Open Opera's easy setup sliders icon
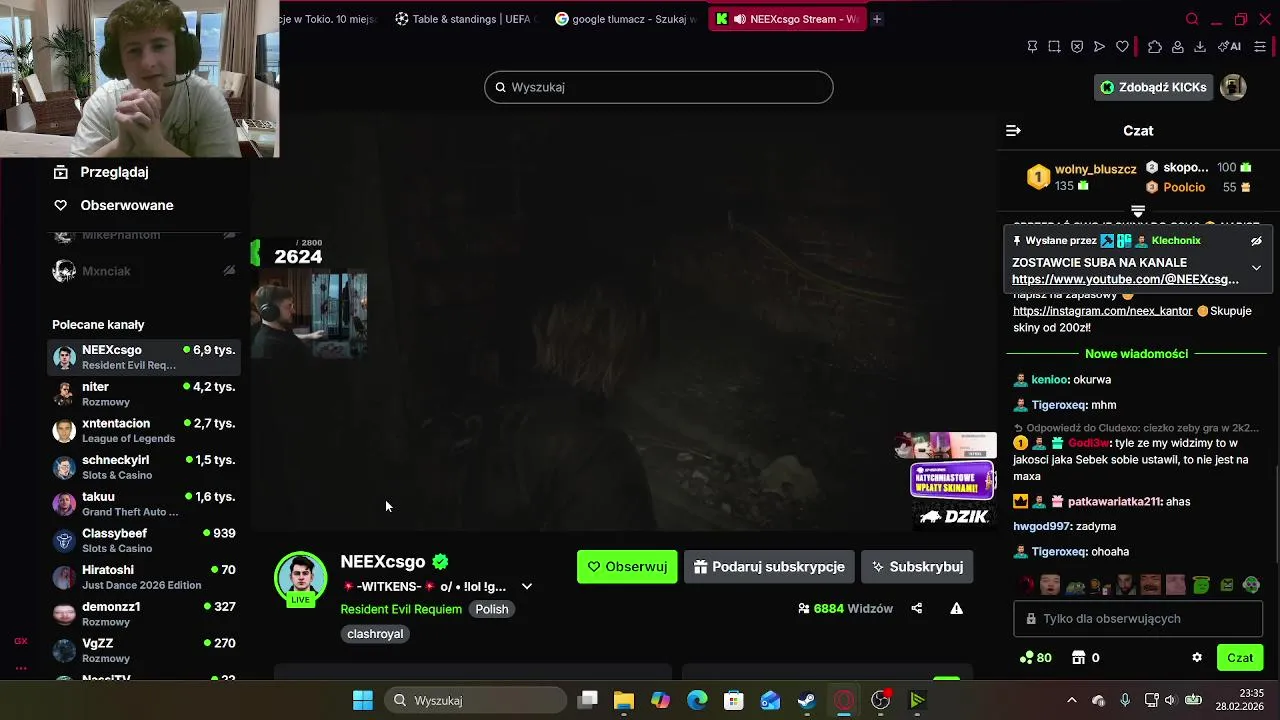Image resolution: width=1280 pixels, height=720 pixels. pos(1260,47)
